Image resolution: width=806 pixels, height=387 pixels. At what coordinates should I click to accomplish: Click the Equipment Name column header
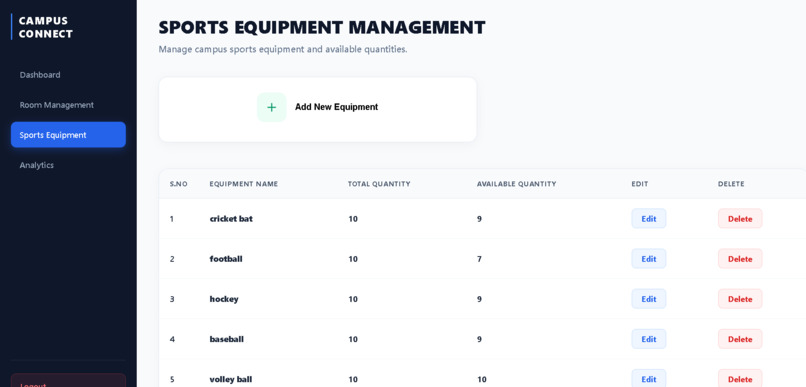(244, 184)
